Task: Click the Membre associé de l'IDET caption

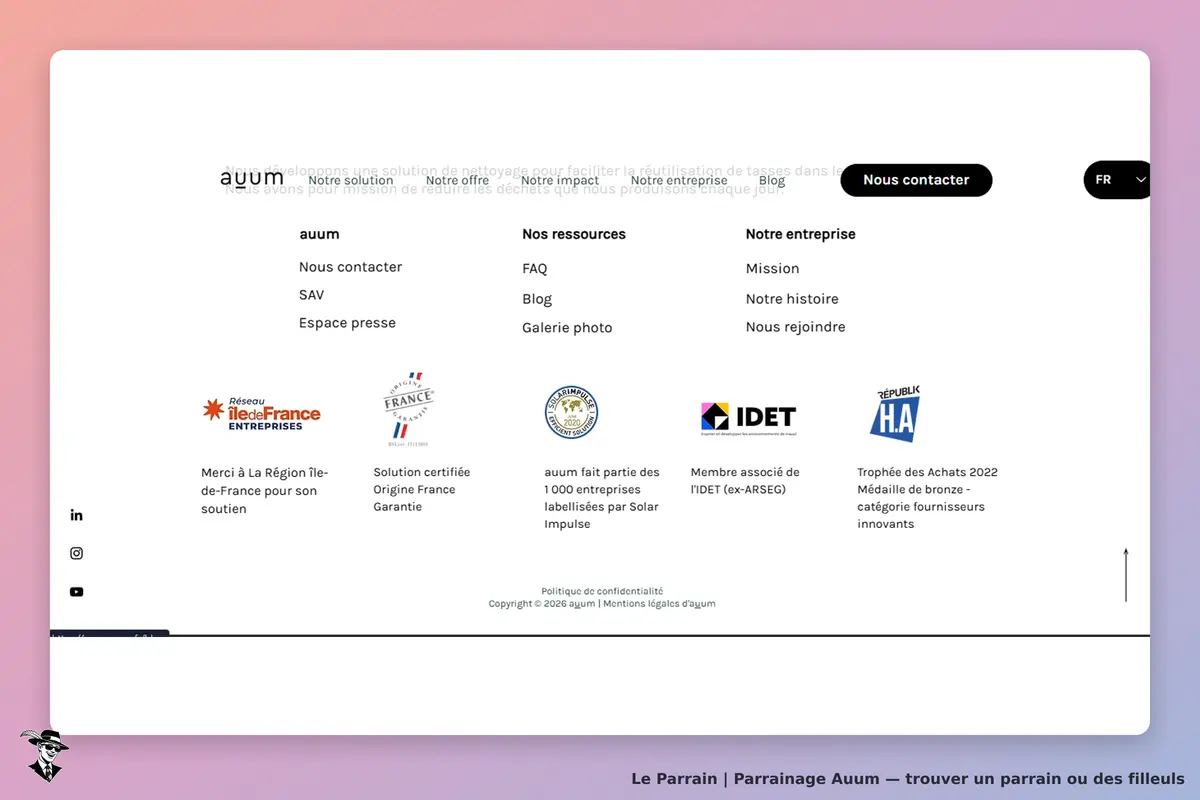Action: point(745,481)
